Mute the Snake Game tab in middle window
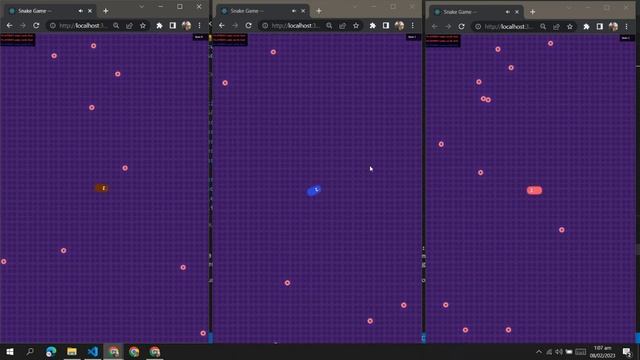 [294, 11]
